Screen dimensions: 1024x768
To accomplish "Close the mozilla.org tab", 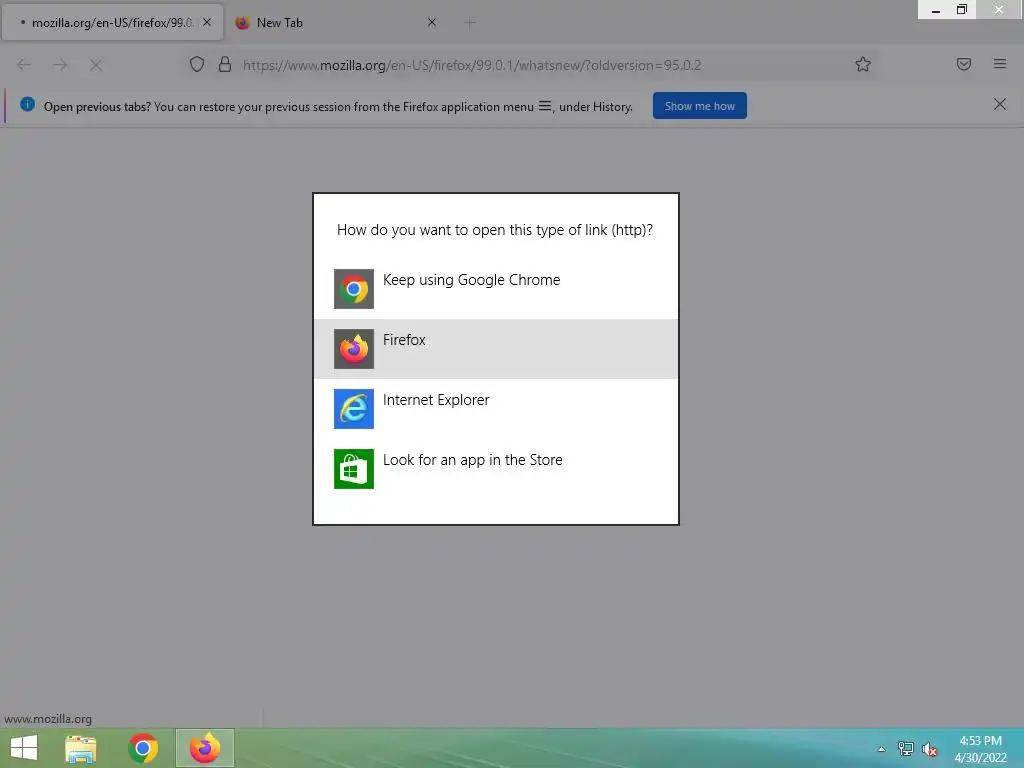I will coord(207,22).
